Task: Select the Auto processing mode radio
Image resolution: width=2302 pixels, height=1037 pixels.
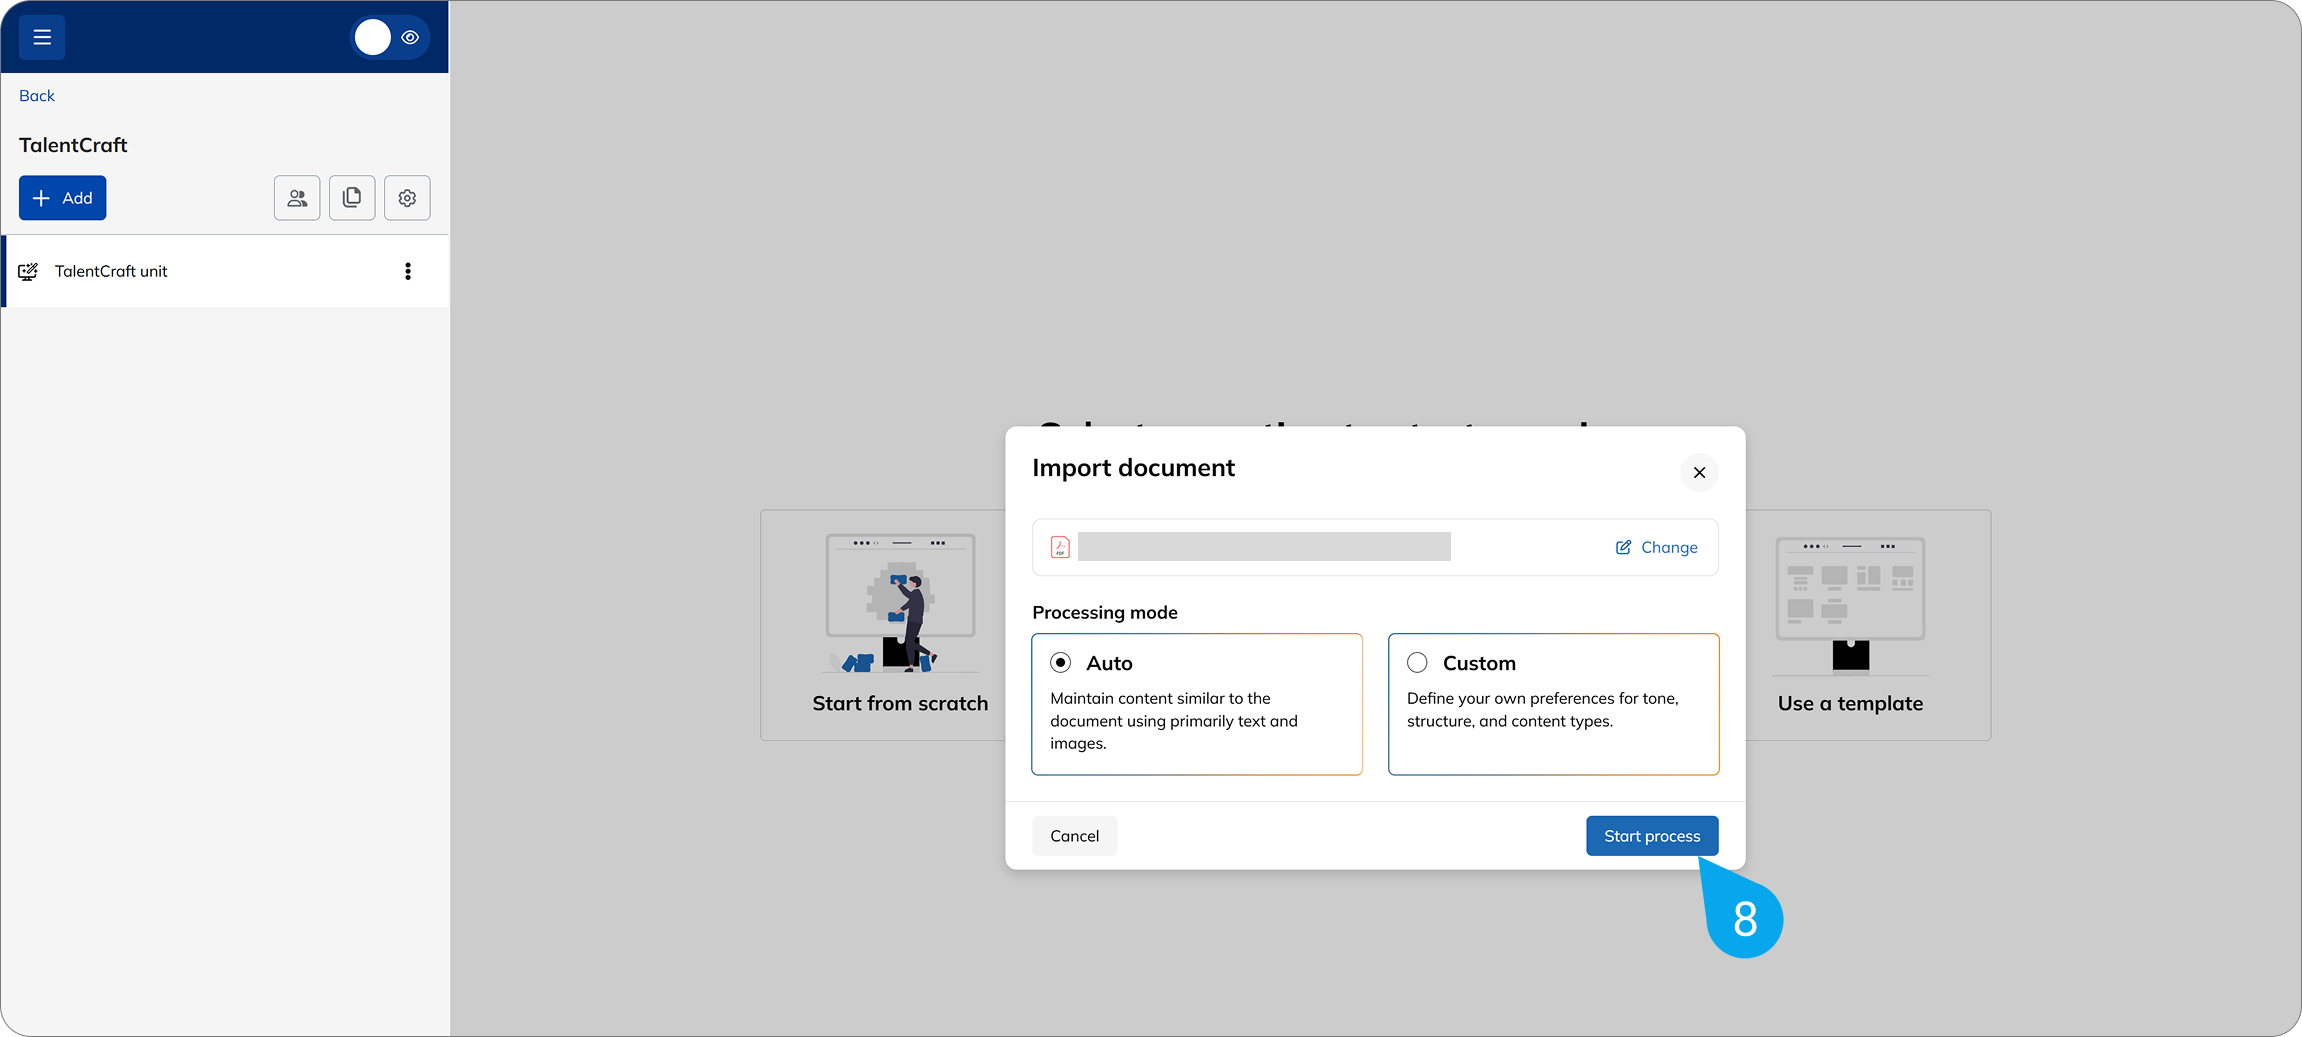Action: click(1061, 663)
